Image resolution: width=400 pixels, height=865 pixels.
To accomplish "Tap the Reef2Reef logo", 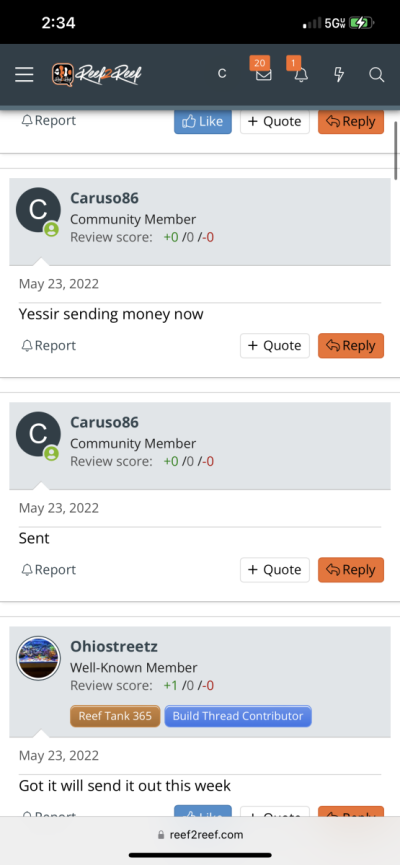I will [x=97, y=74].
